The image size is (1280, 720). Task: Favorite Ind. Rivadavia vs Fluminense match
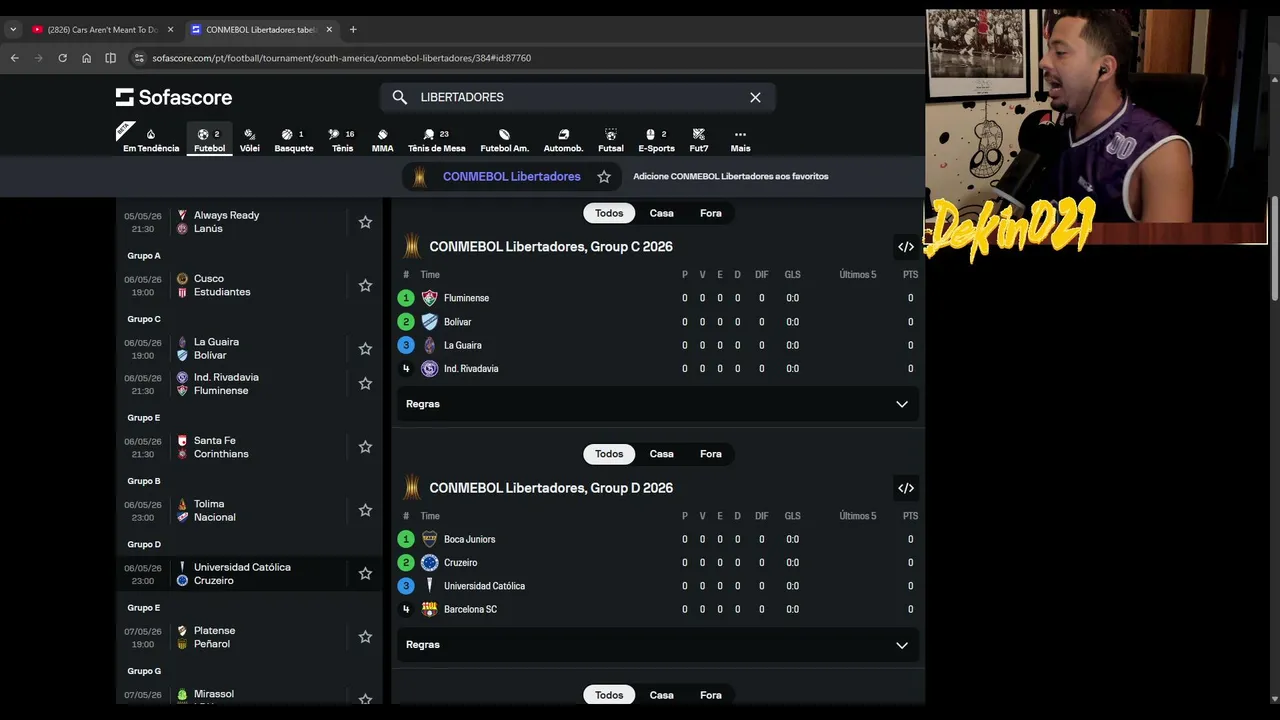click(365, 384)
